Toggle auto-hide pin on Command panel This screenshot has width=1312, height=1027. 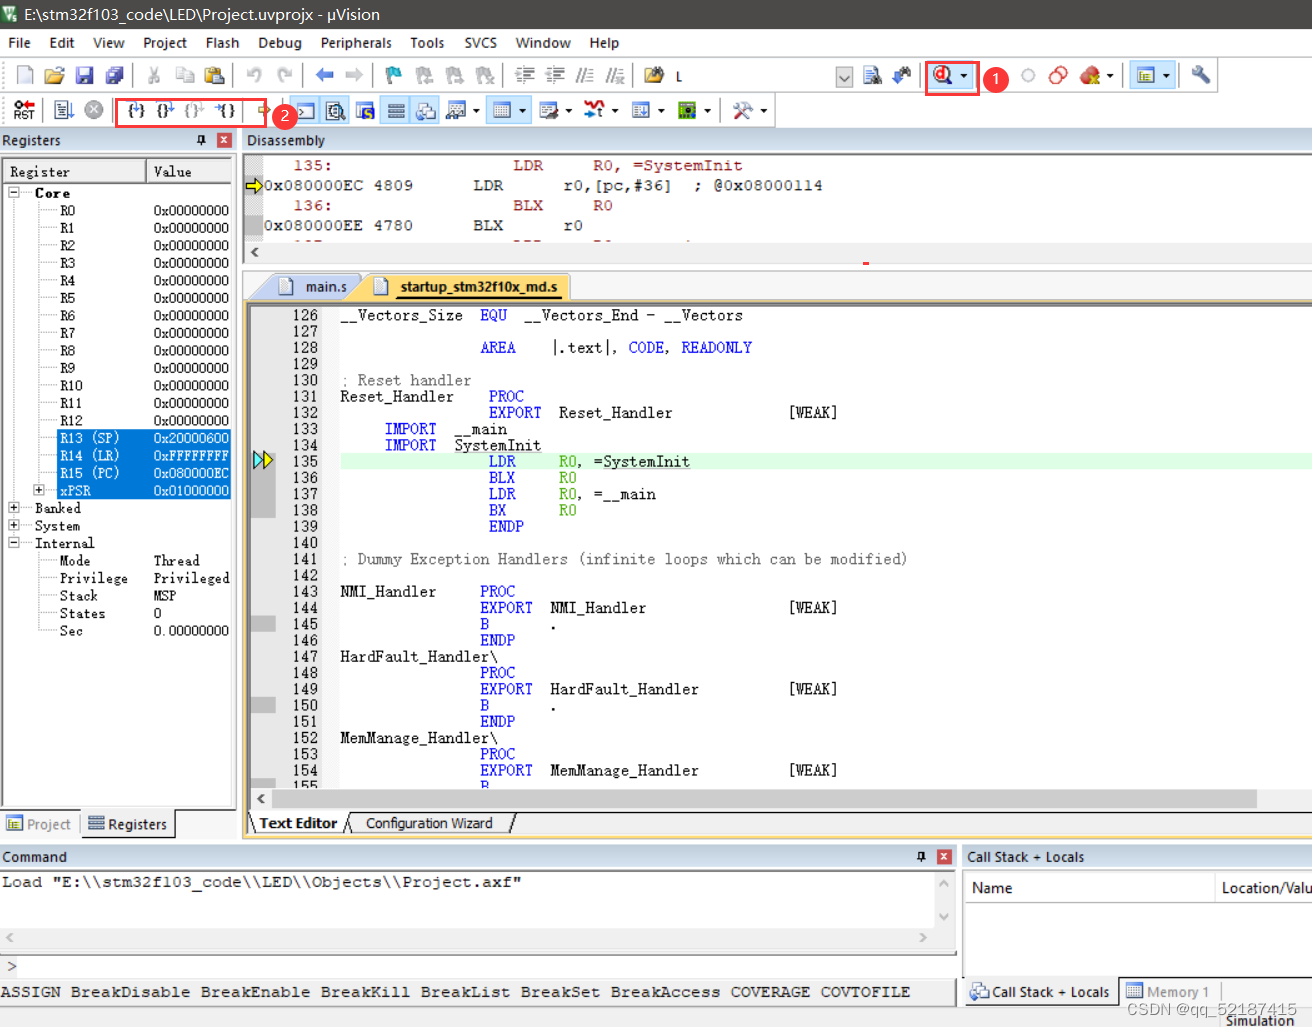[921, 857]
